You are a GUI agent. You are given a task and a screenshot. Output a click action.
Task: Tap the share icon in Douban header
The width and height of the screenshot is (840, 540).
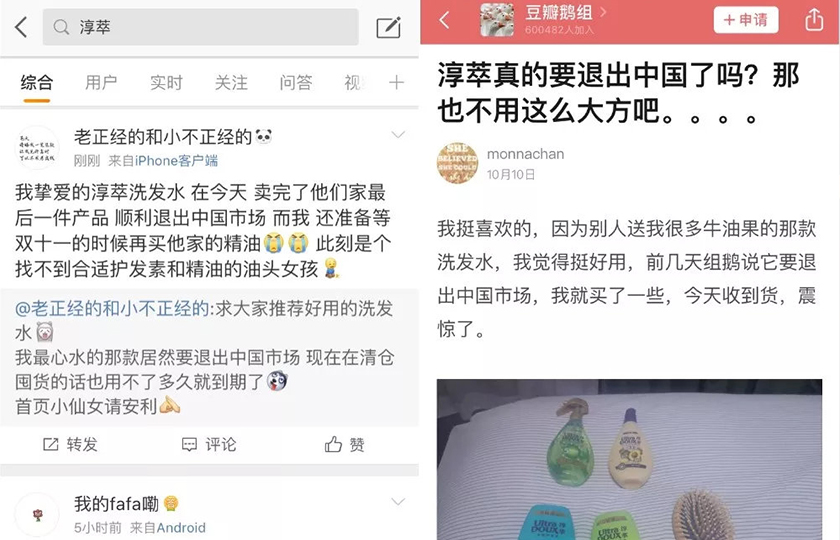tap(814, 20)
